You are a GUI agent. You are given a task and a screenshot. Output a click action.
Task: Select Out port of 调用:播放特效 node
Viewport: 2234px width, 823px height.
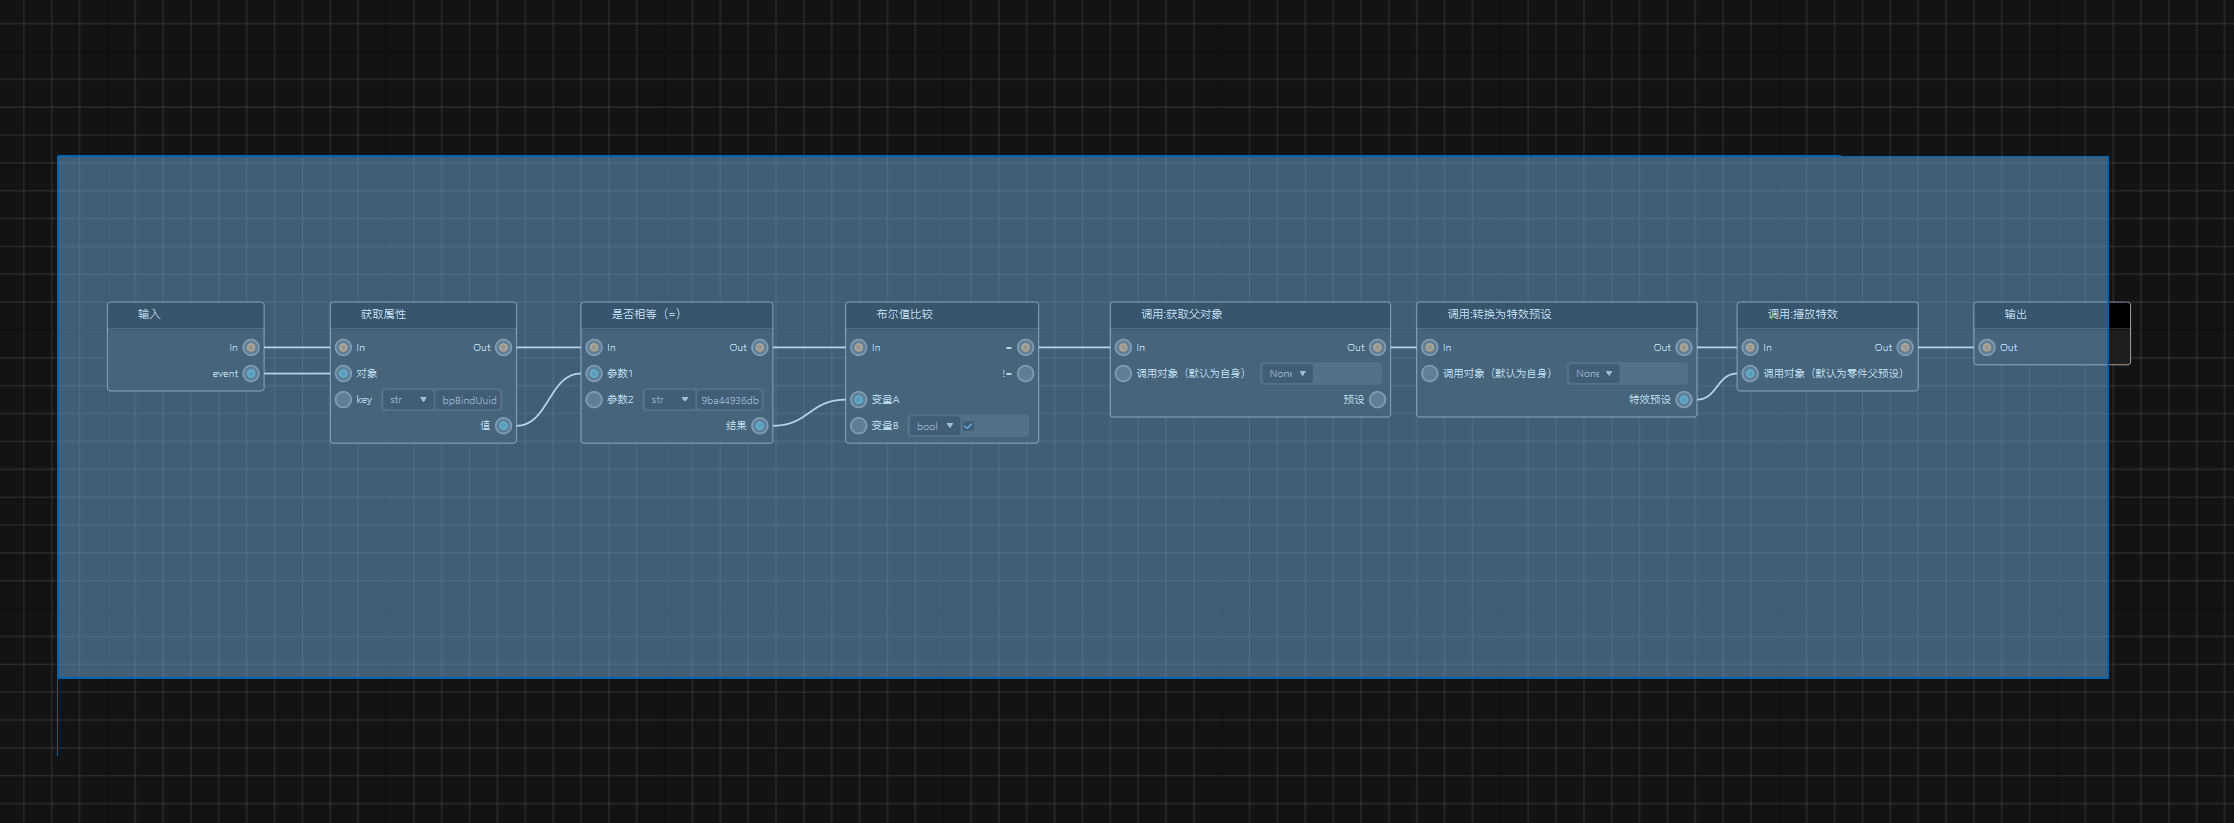[1905, 347]
